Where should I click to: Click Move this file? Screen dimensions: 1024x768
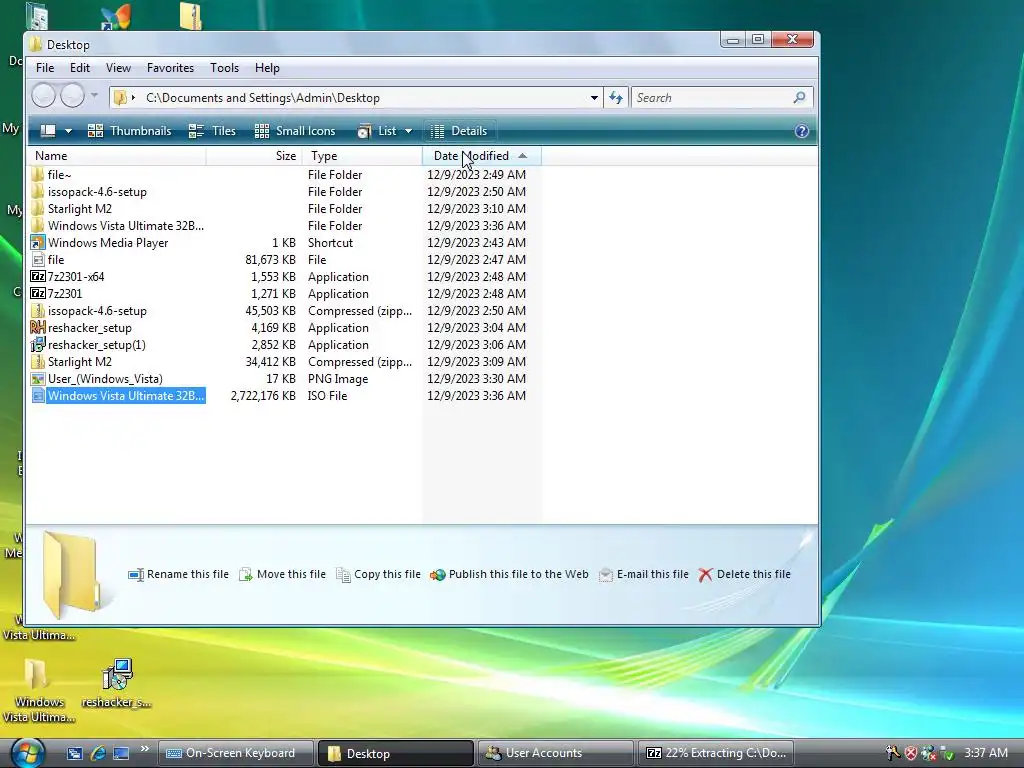[282, 574]
